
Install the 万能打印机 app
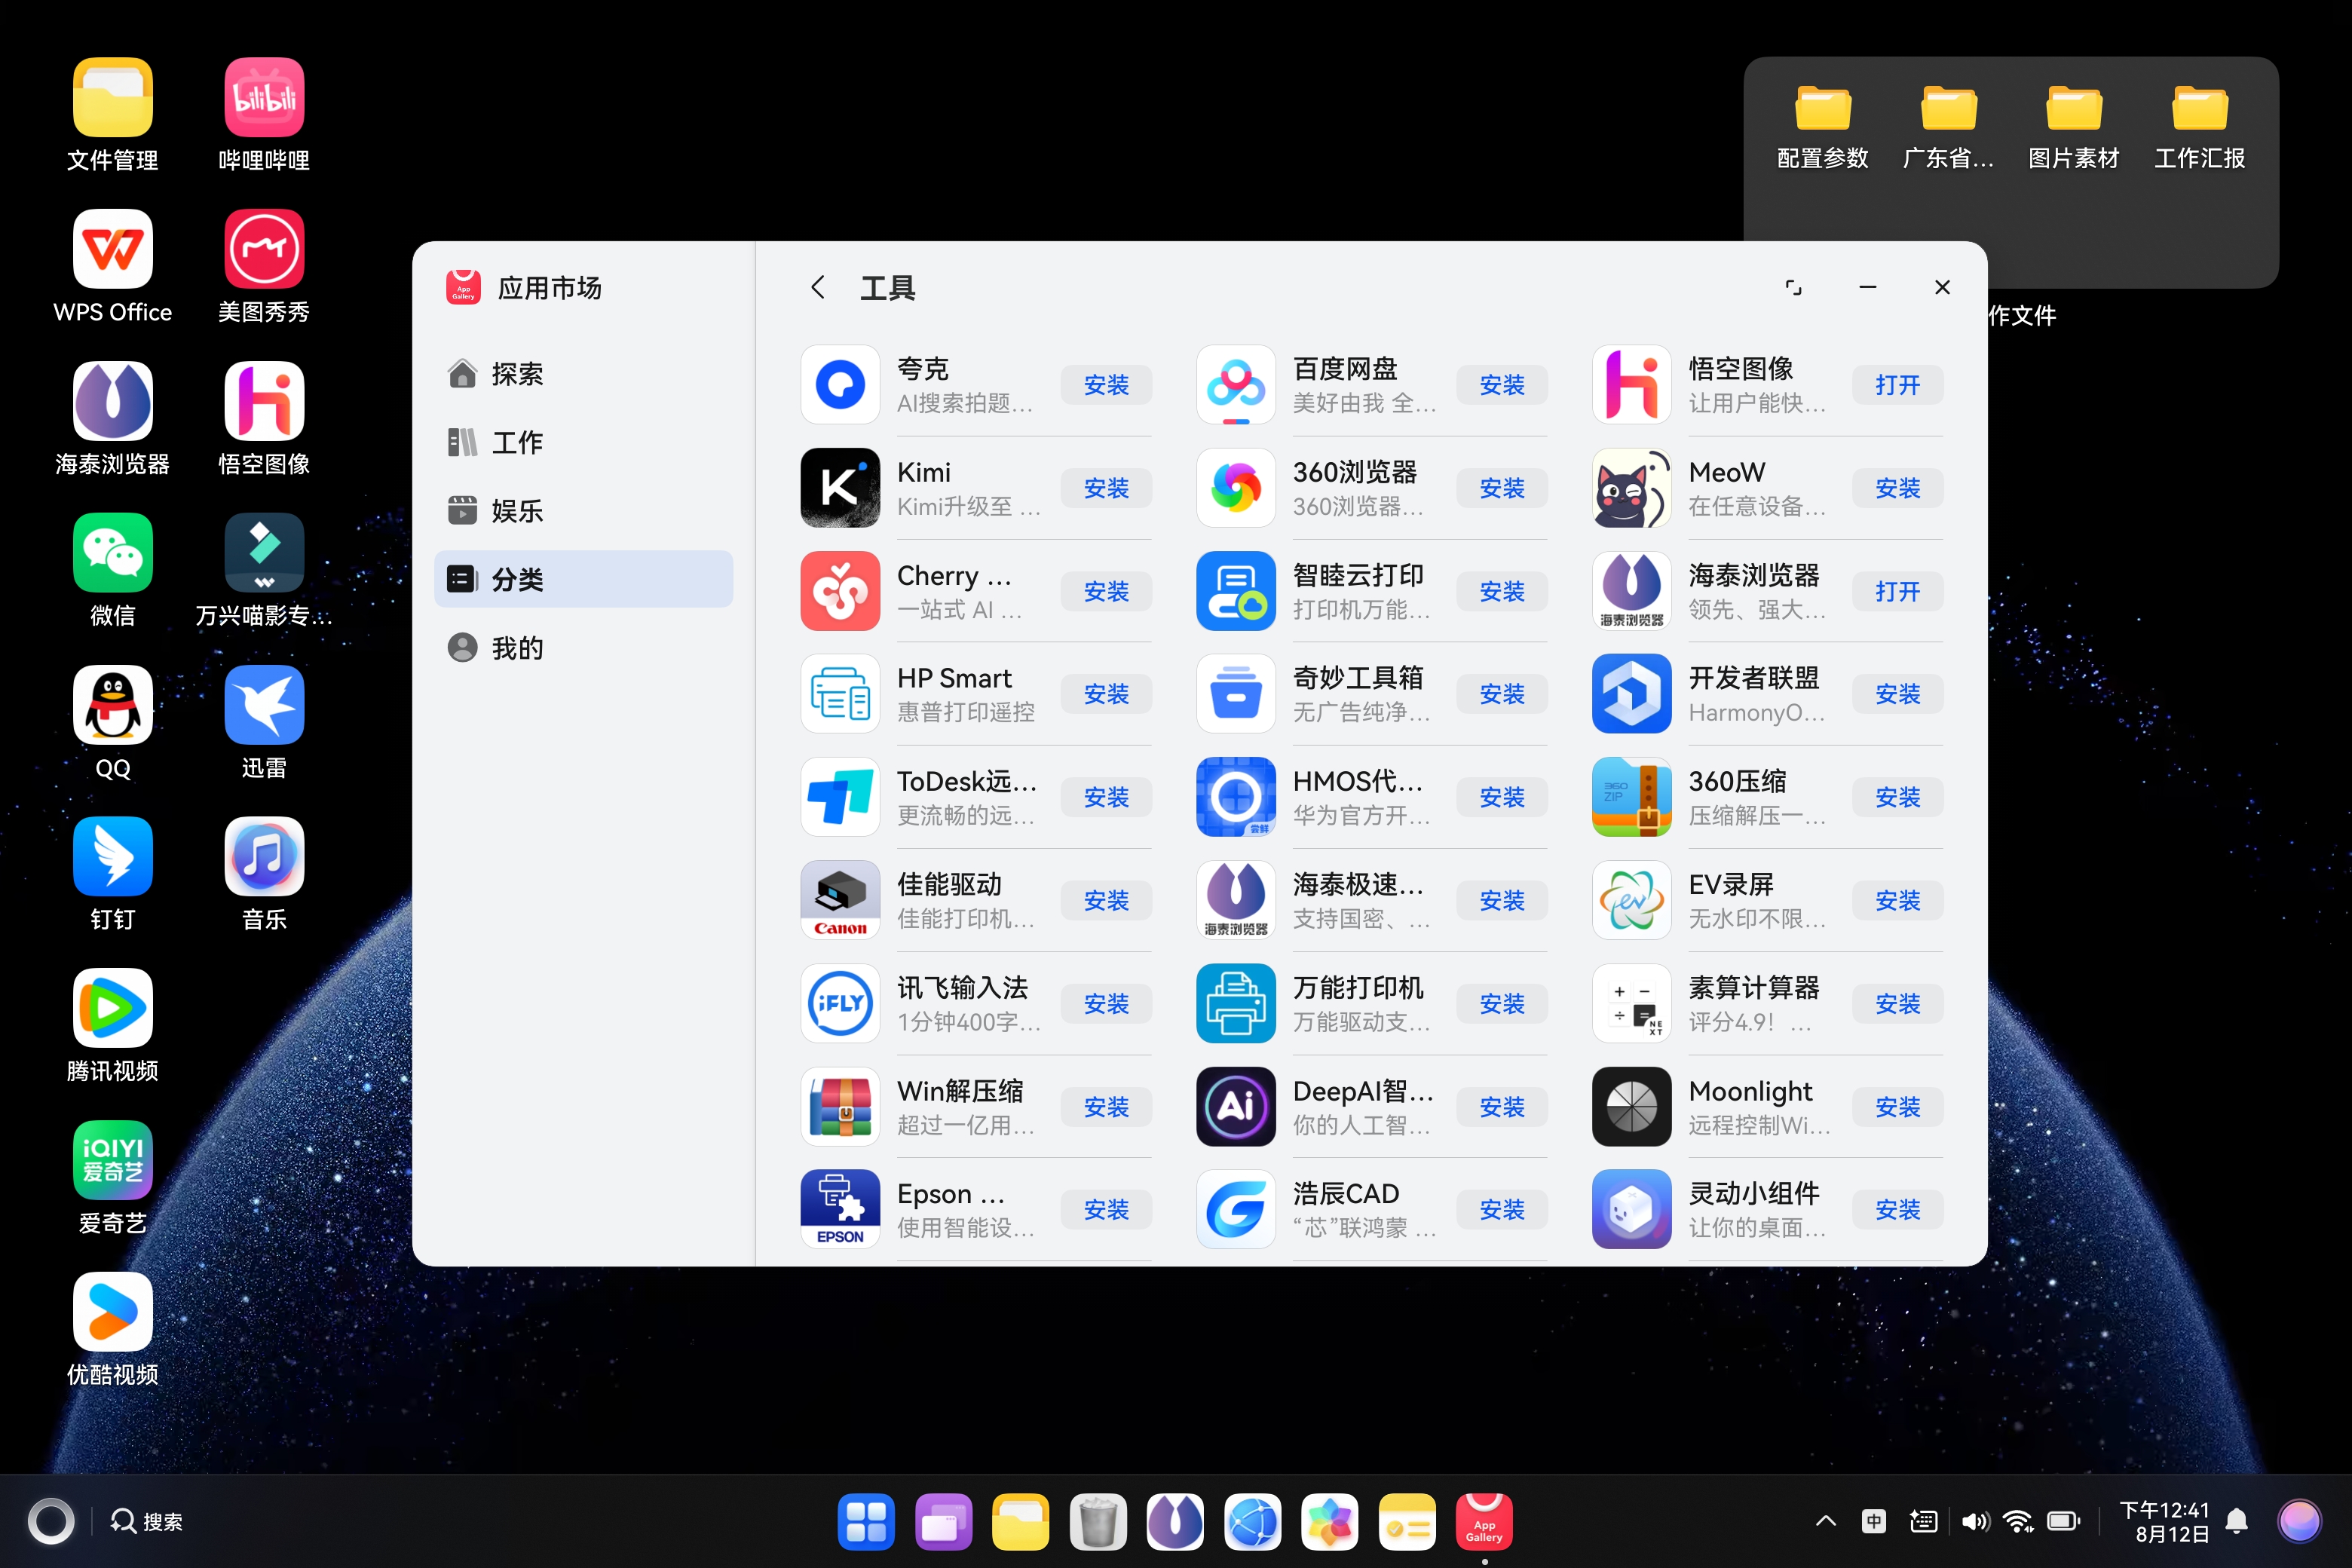click(x=1502, y=1003)
